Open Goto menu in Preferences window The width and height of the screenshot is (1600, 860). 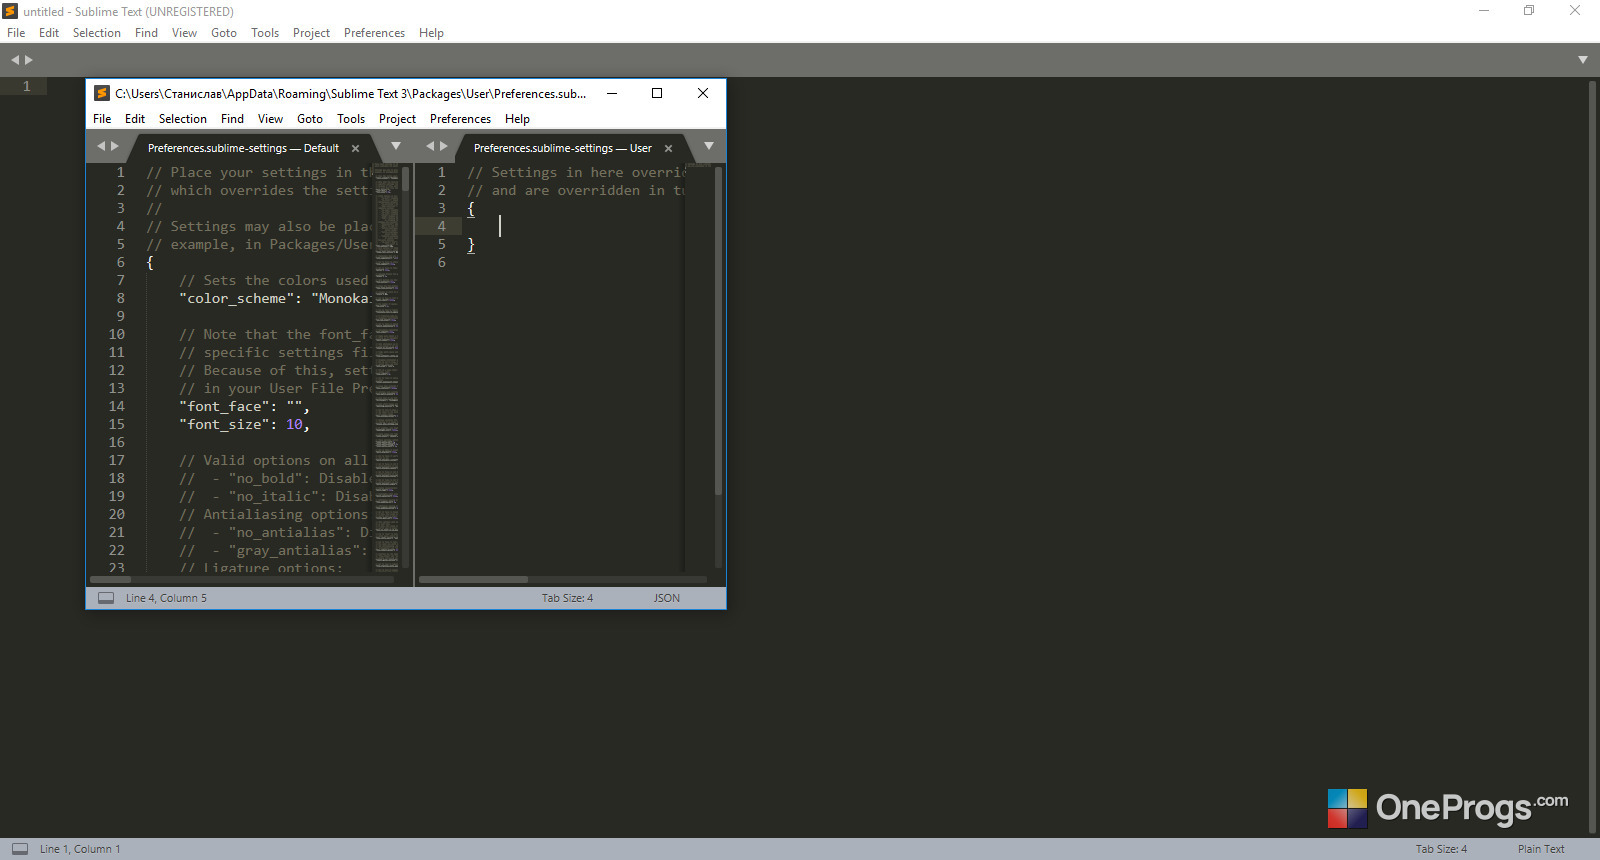pos(310,119)
